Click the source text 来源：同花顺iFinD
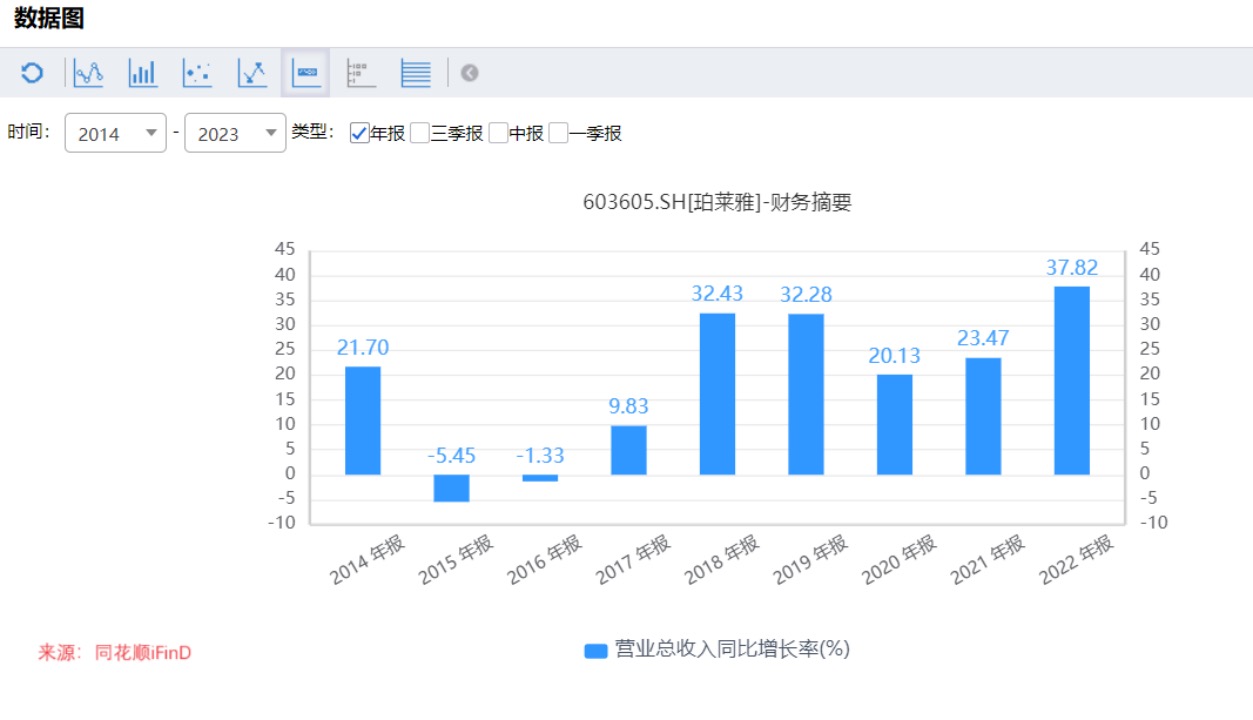This screenshot has height=720, width=1253. point(115,653)
